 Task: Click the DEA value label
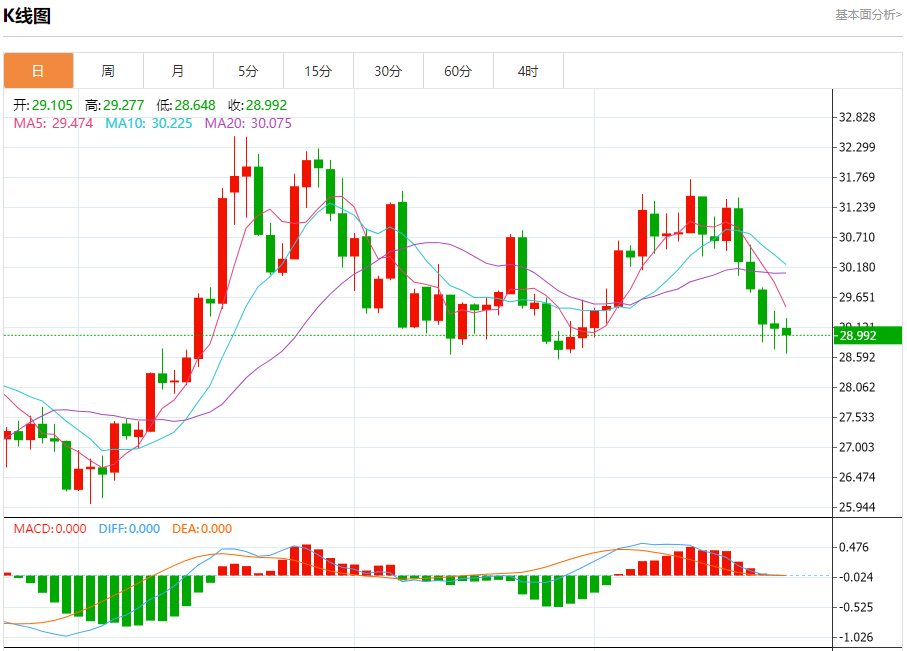click(x=202, y=529)
